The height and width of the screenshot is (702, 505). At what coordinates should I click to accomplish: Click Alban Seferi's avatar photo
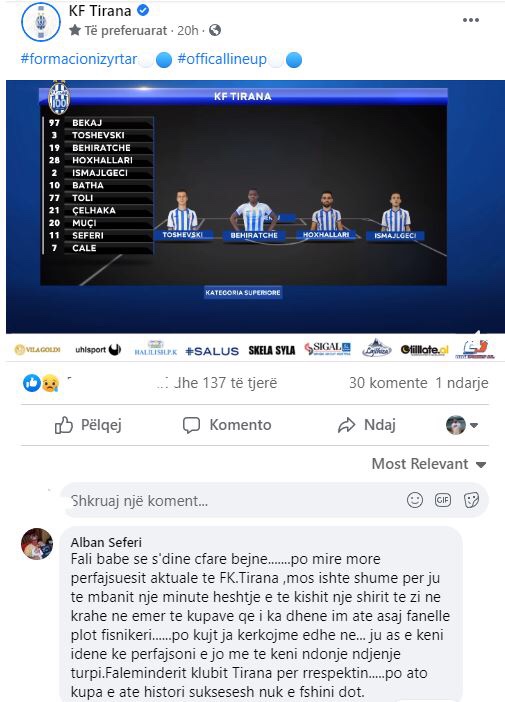pos(37,544)
